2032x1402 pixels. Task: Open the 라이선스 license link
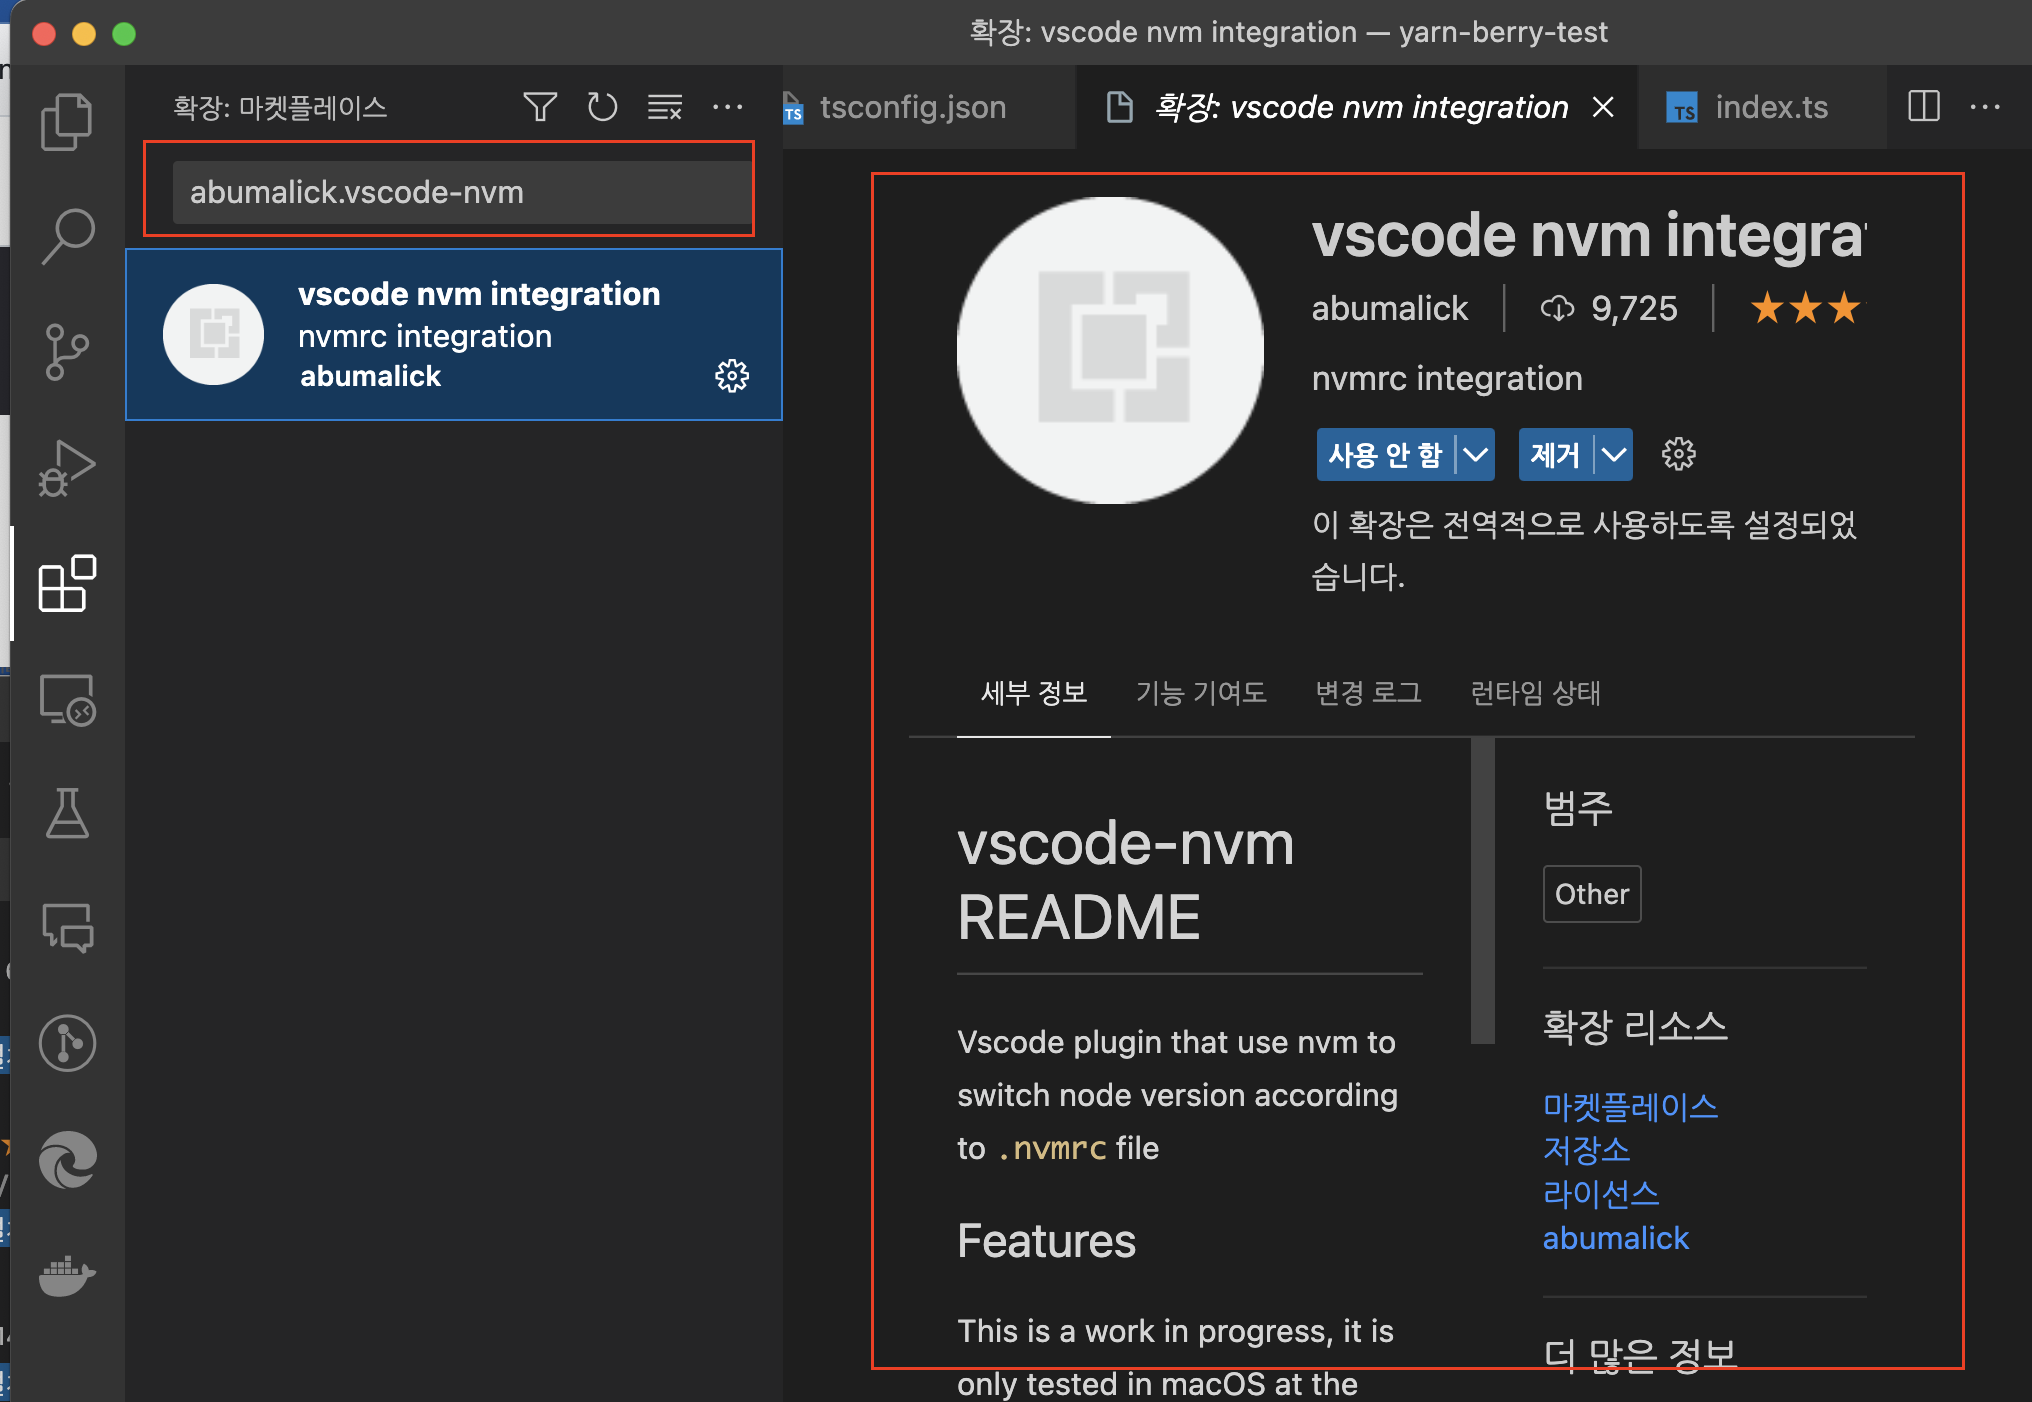point(1601,1194)
